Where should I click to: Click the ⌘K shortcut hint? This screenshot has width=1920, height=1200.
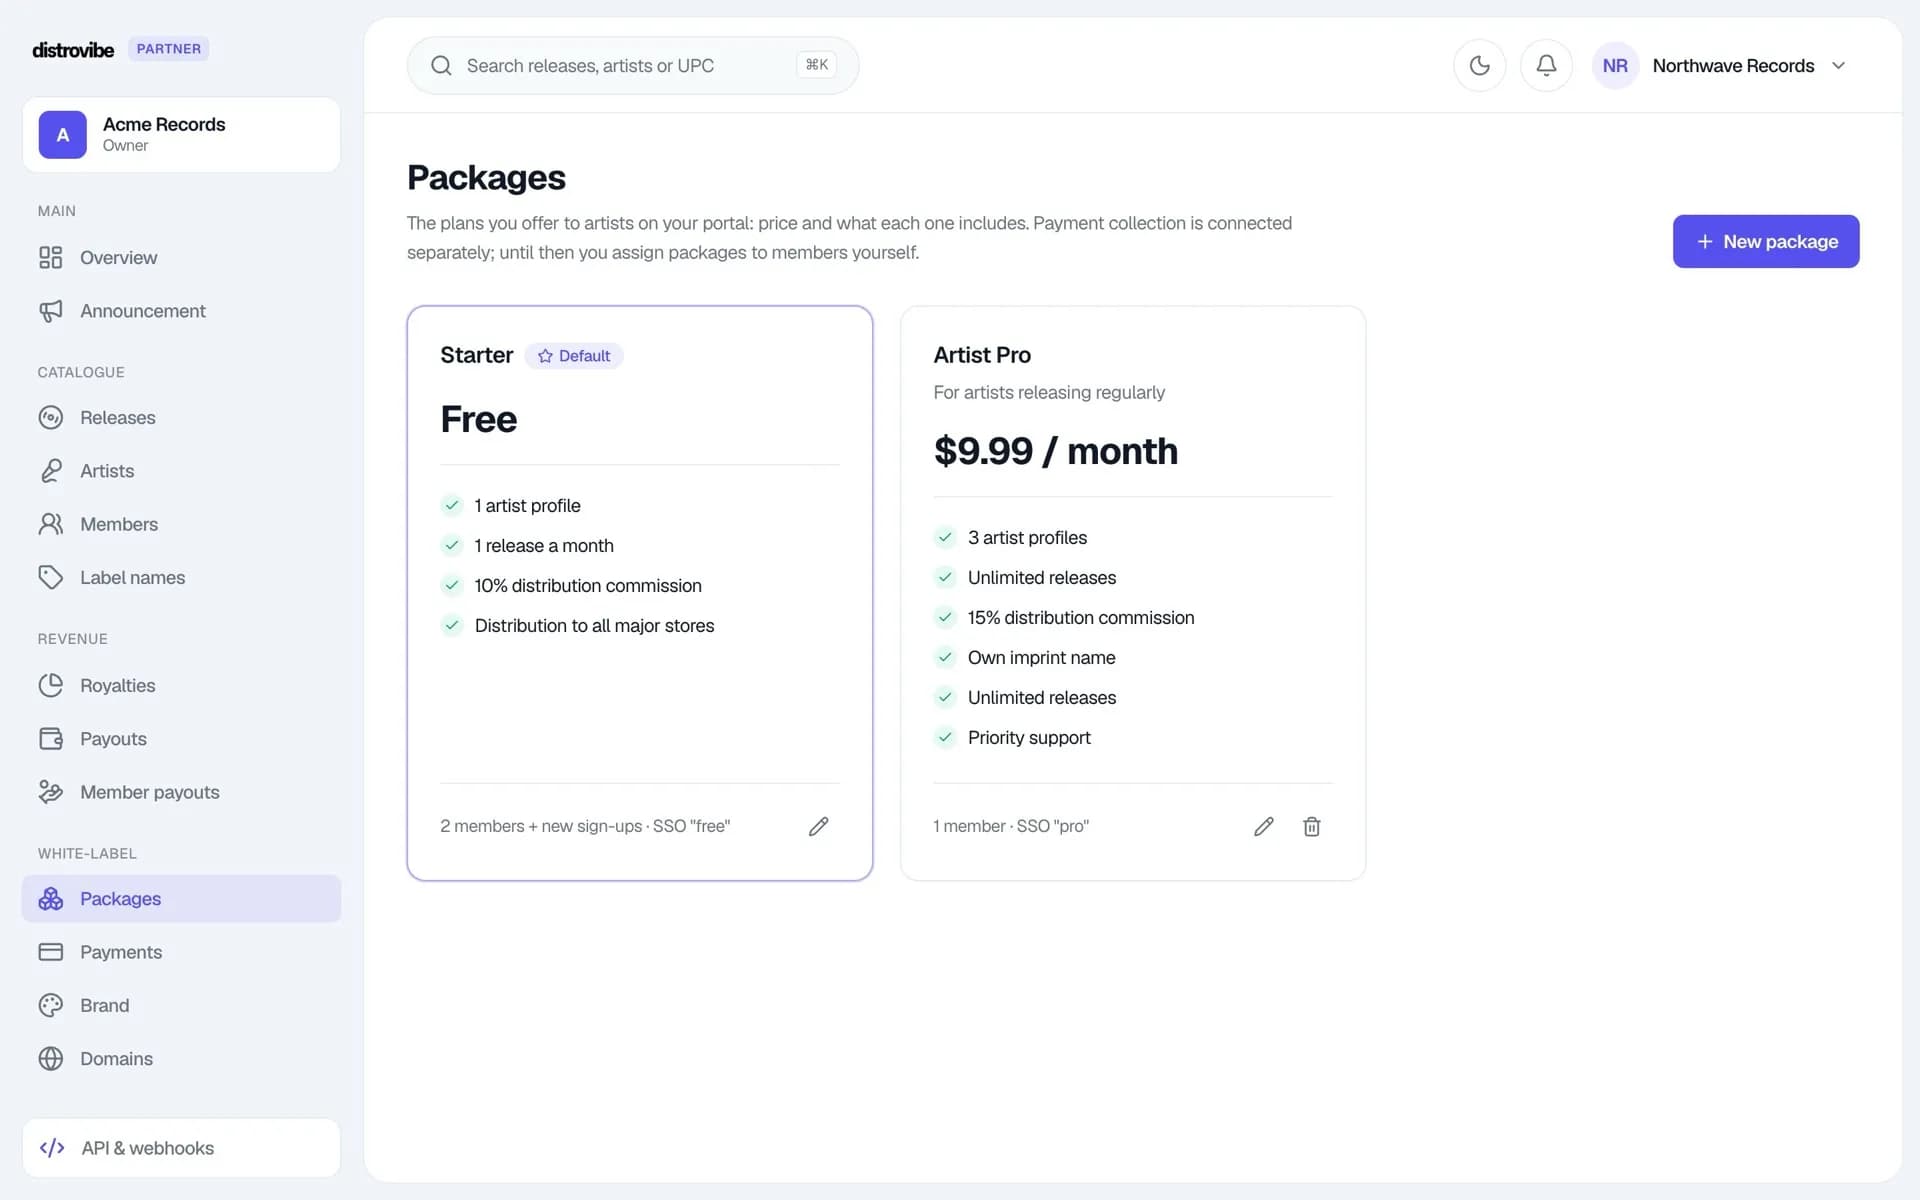pyautogui.click(x=817, y=65)
